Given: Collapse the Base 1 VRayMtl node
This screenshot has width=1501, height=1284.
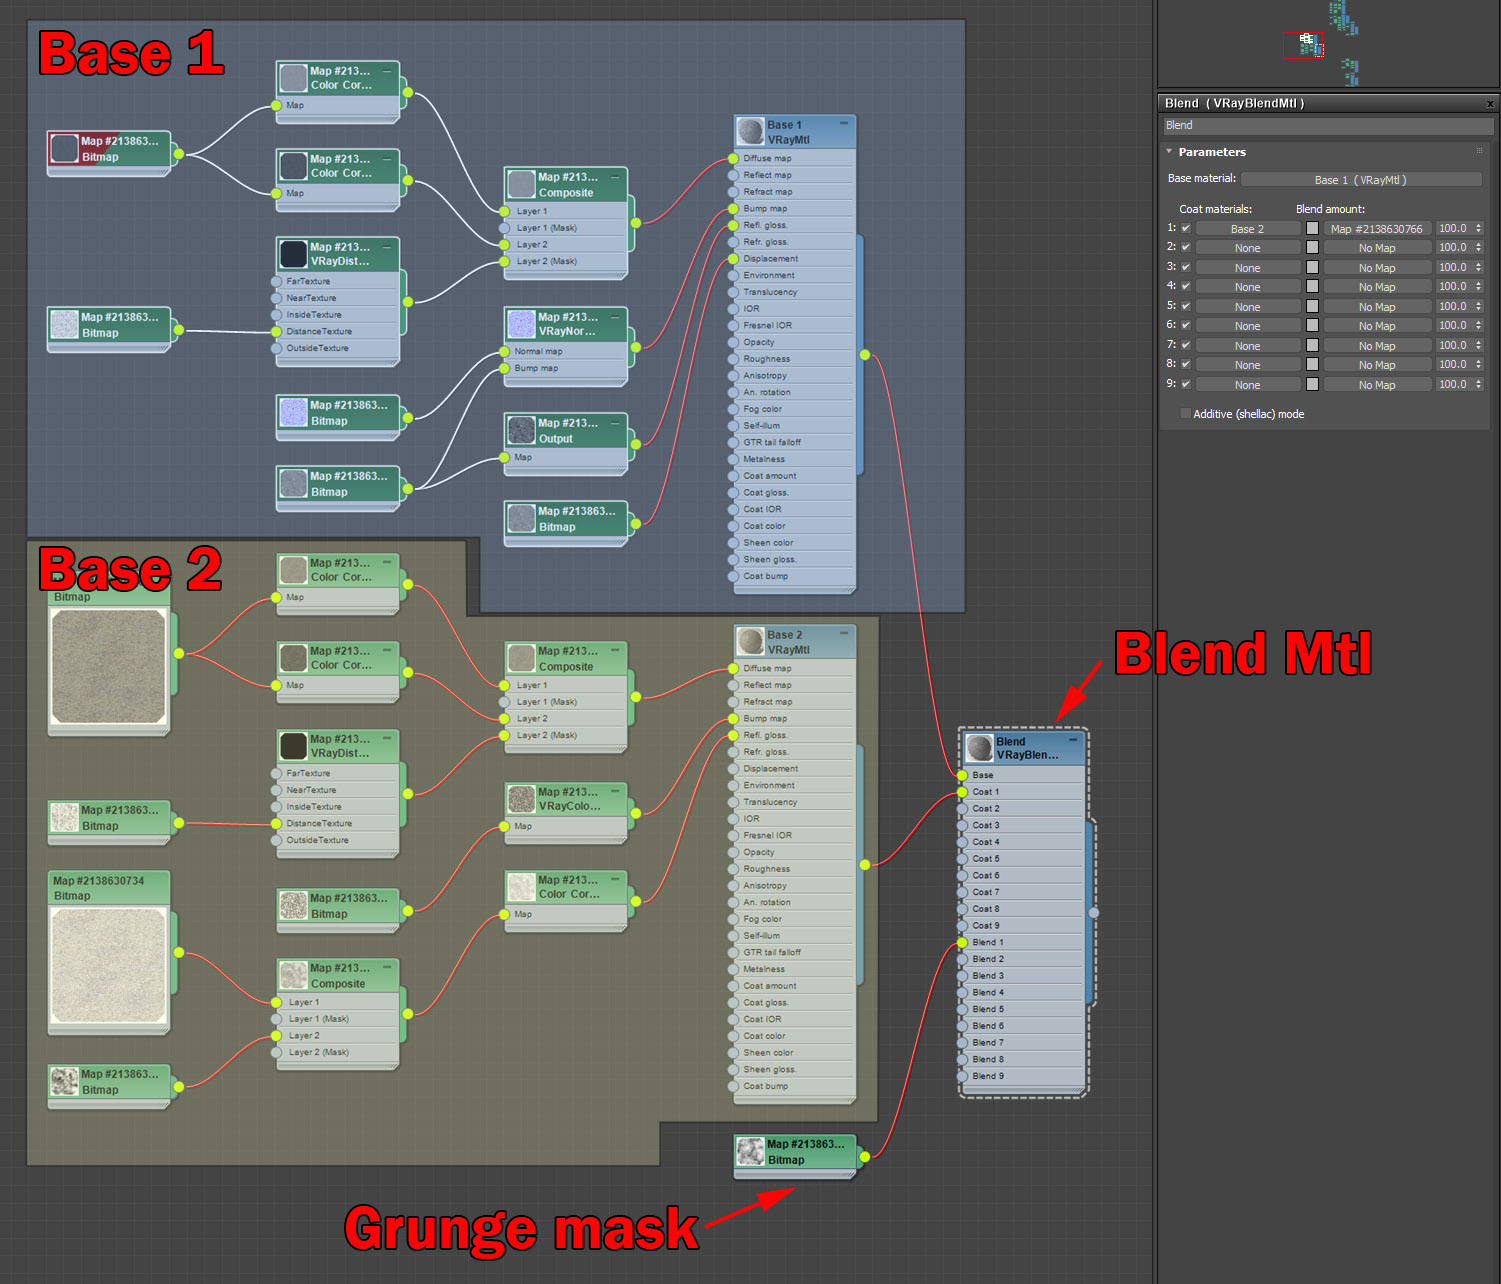Looking at the screenshot, I should (844, 124).
